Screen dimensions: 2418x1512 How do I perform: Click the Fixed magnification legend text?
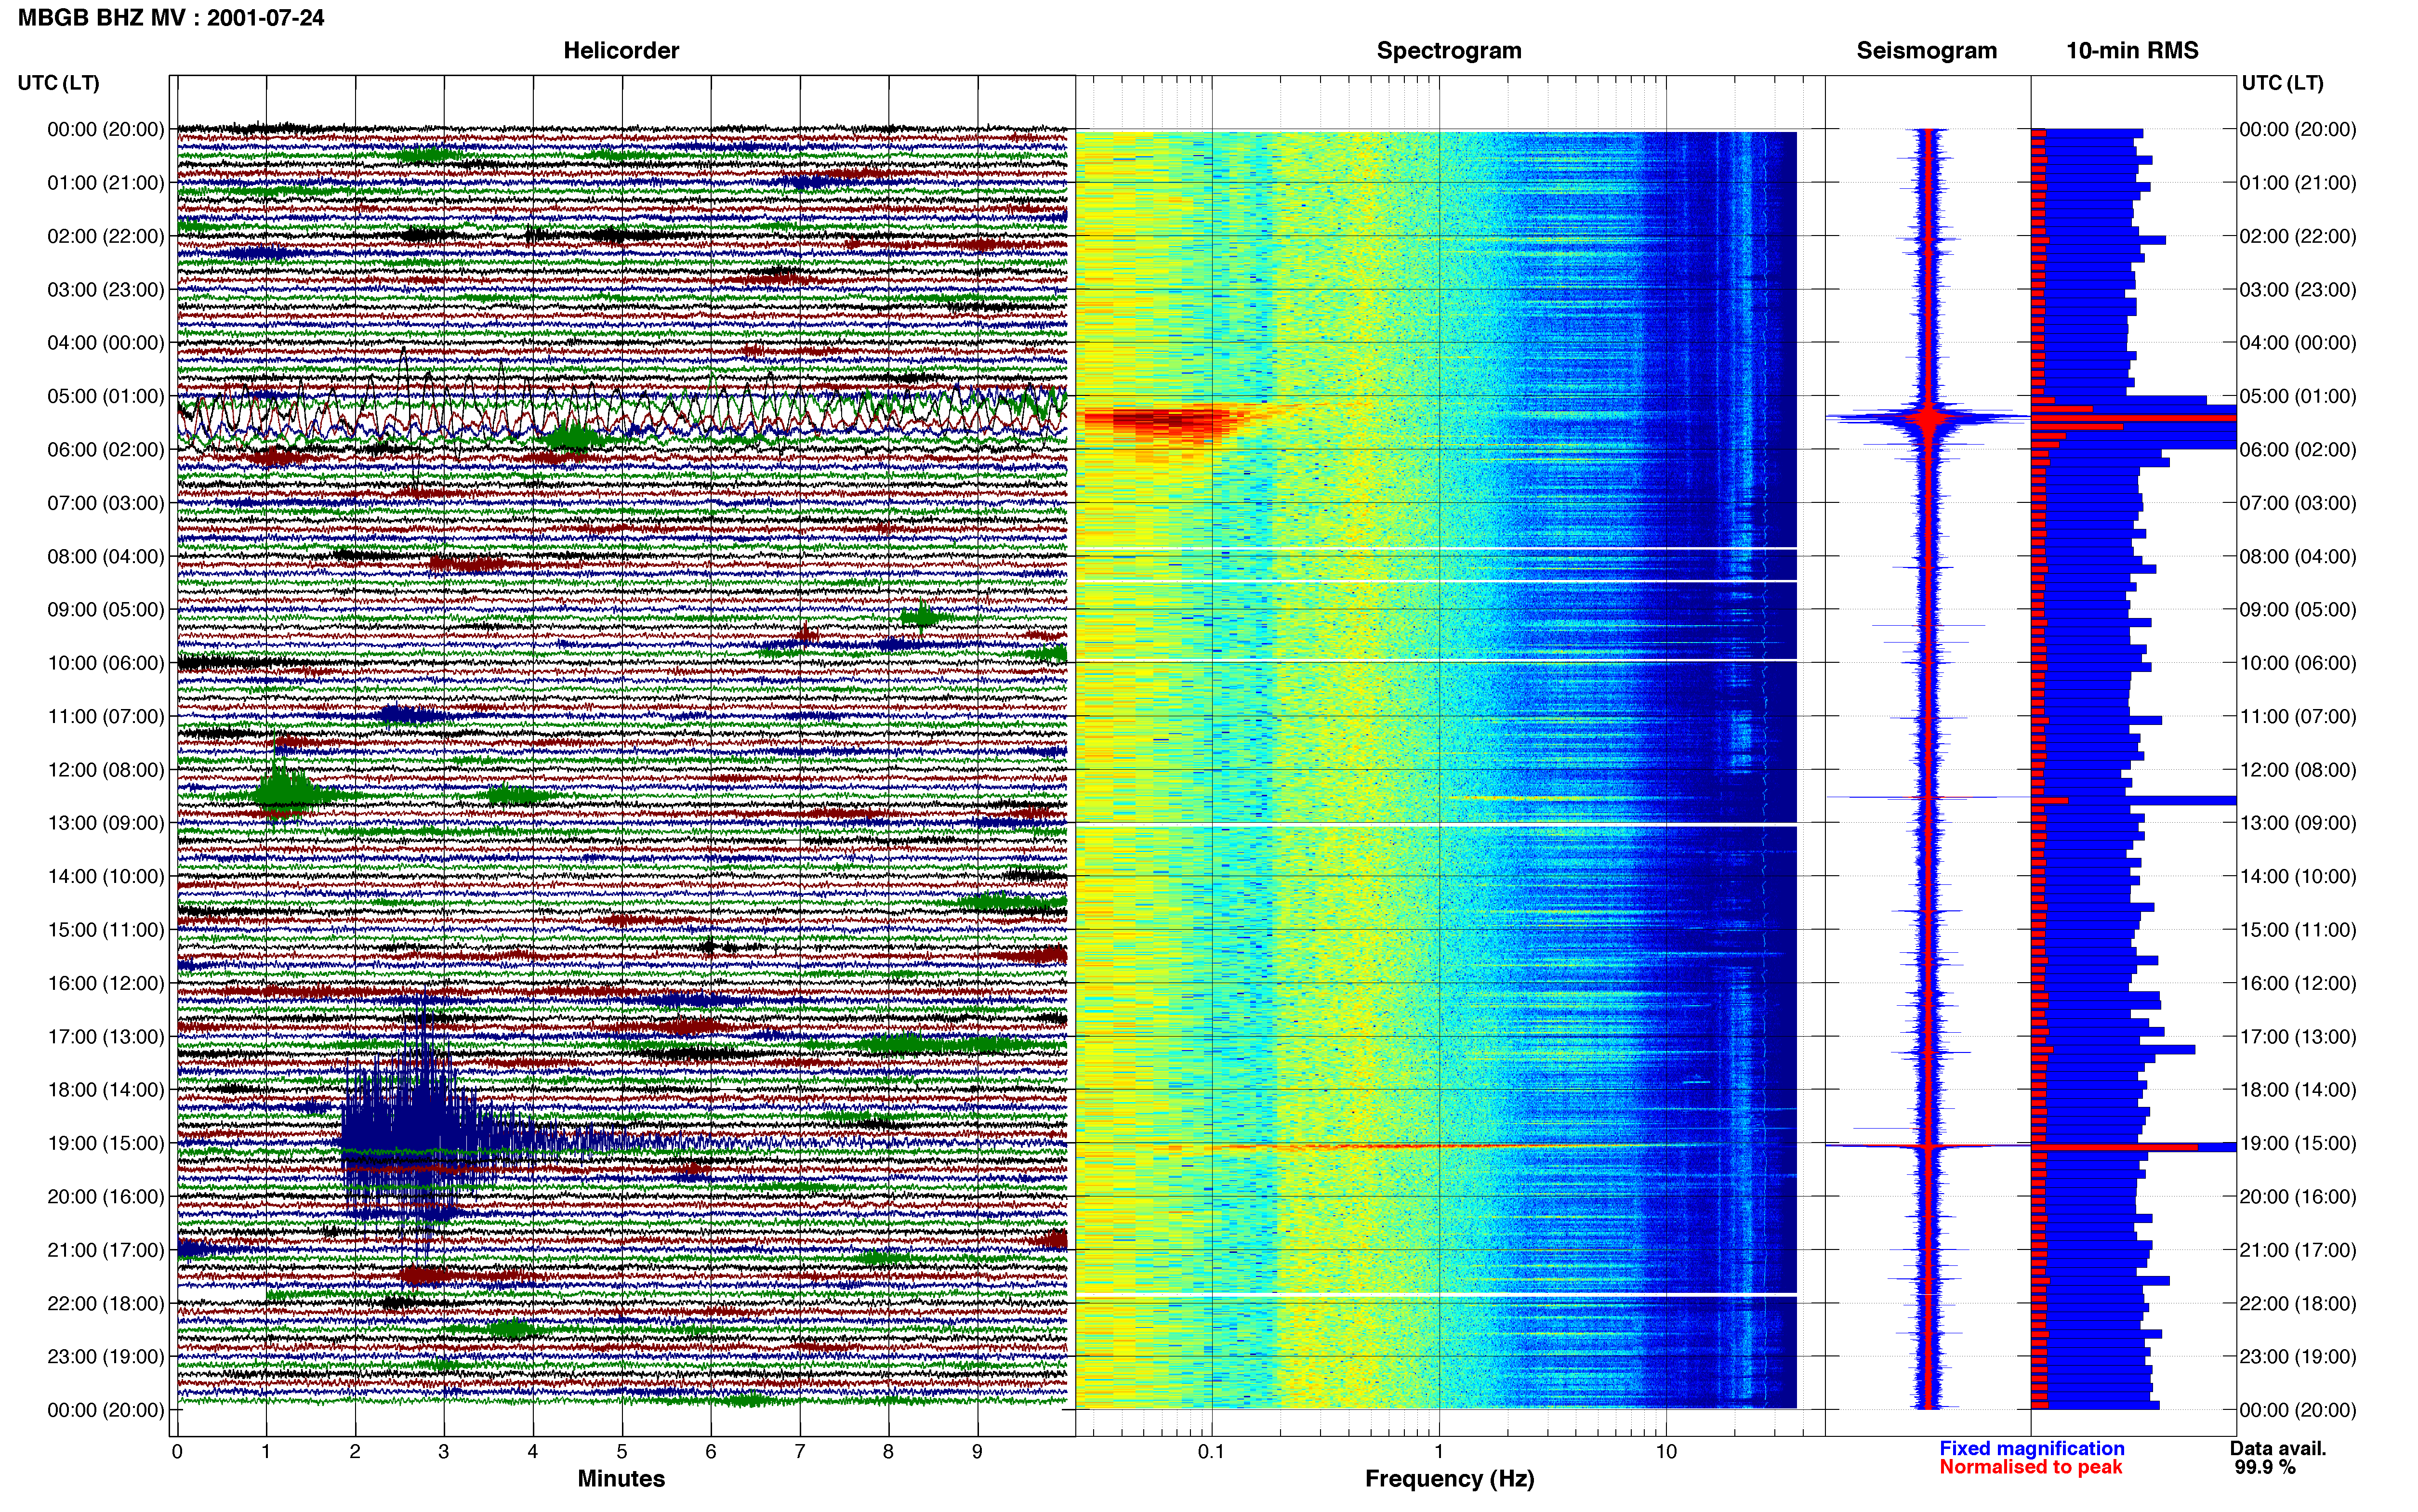click(x=2032, y=1448)
